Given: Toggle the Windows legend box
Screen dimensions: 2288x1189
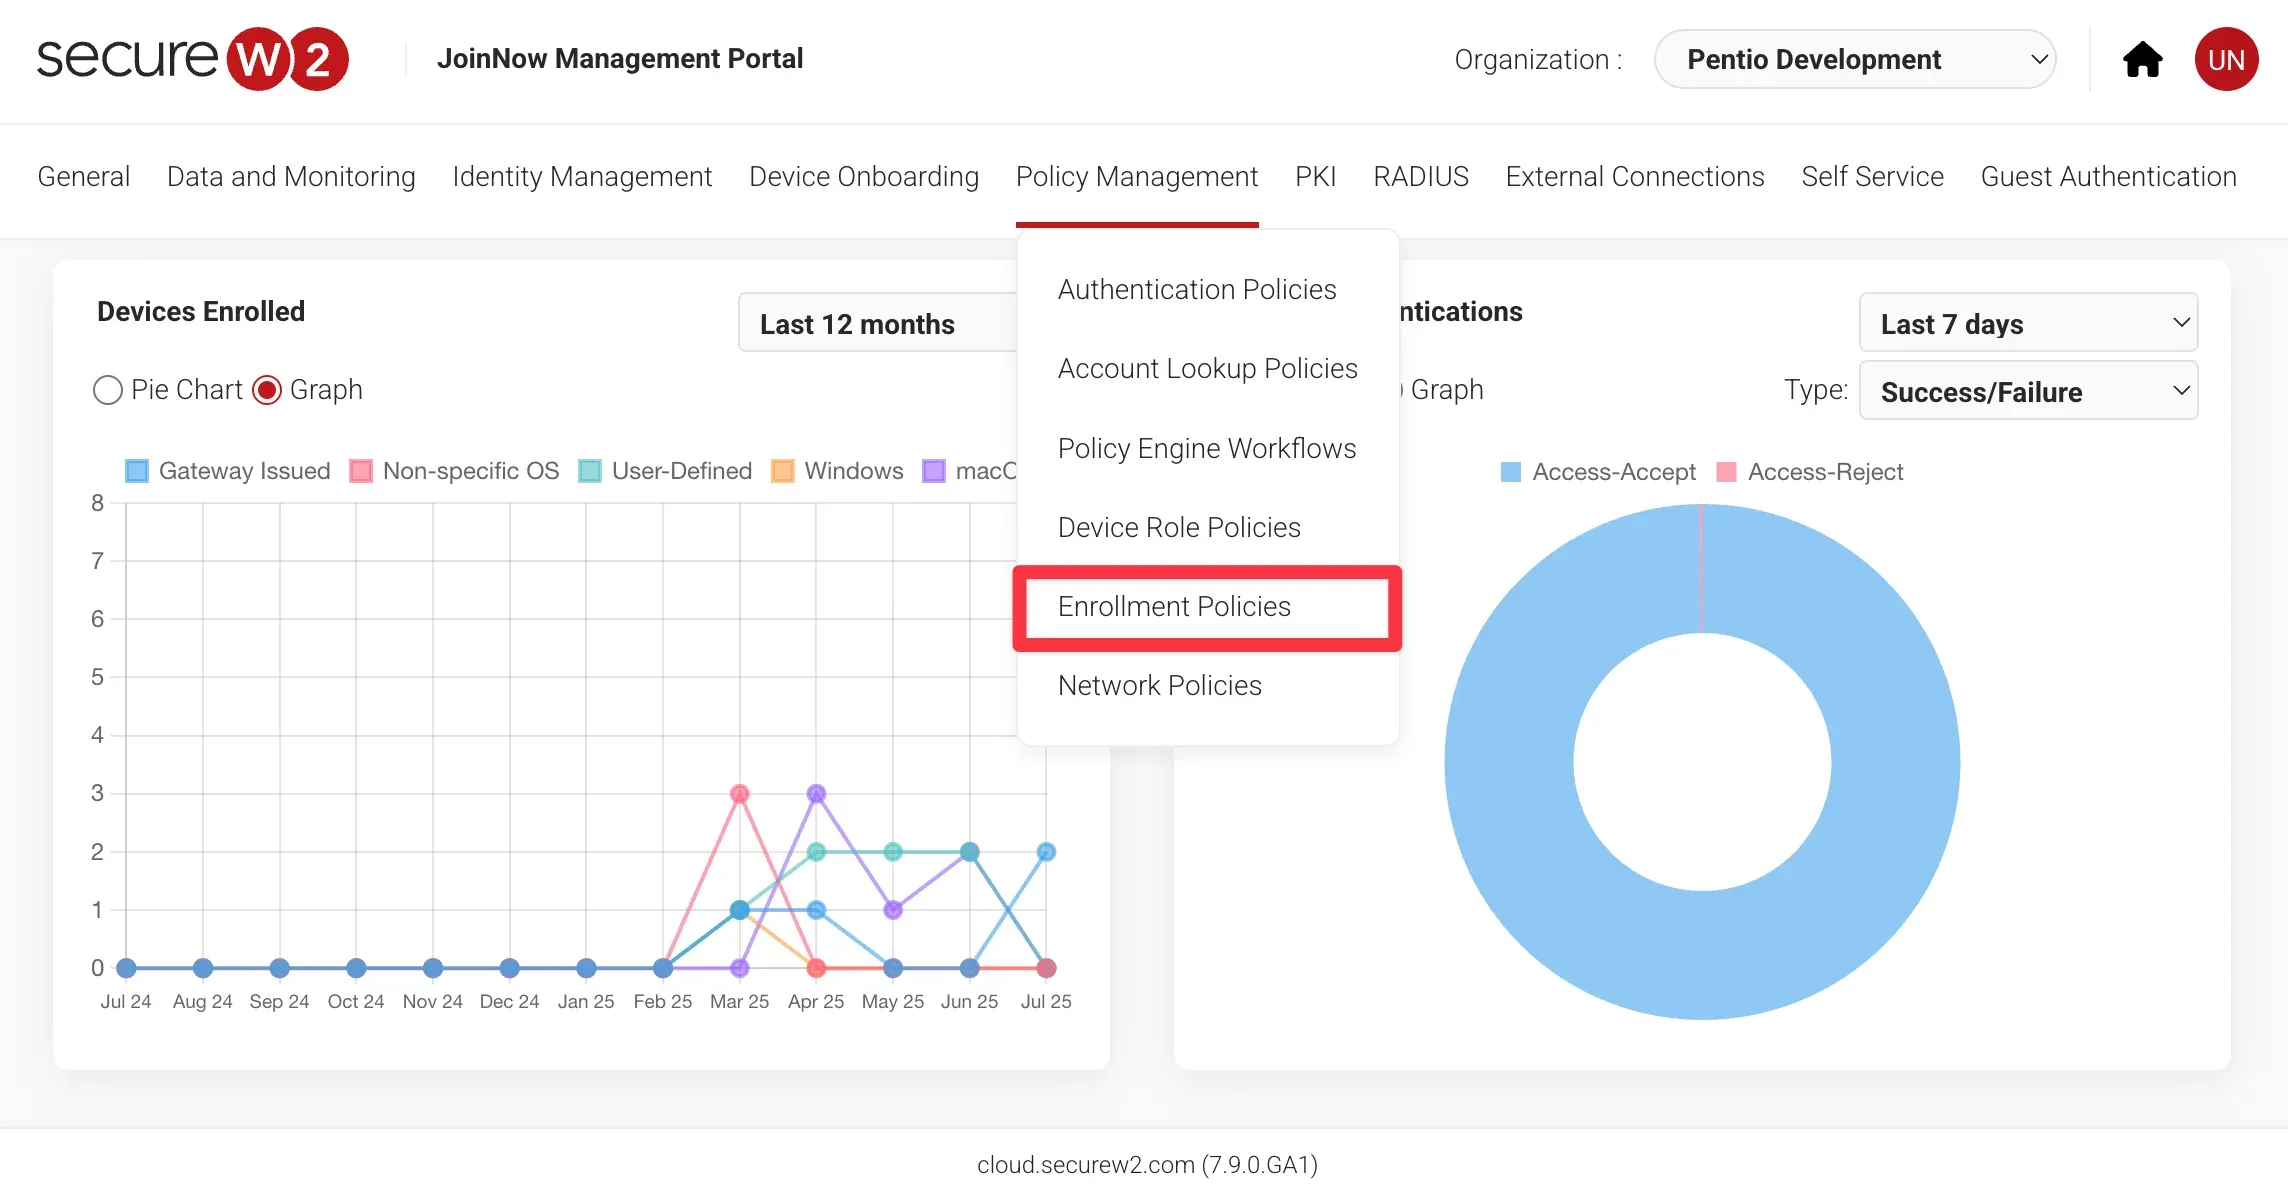Looking at the screenshot, I should tap(783, 471).
